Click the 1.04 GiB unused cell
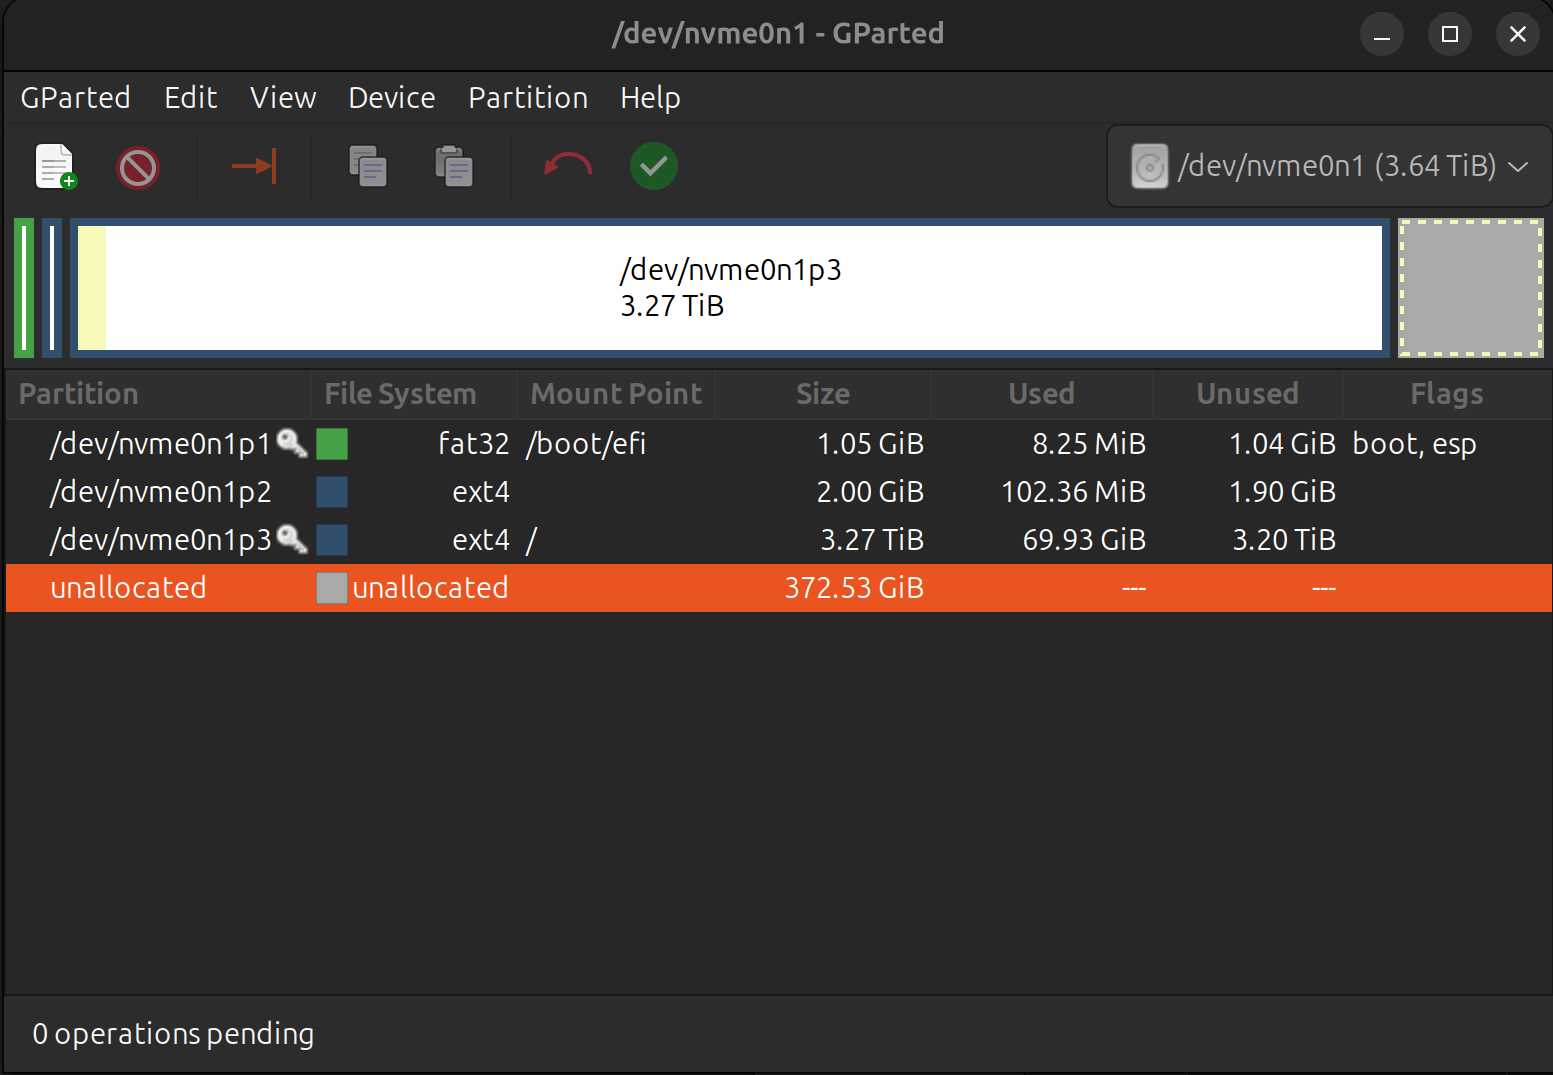This screenshot has width=1553, height=1075. click(x=1282, y=444)
